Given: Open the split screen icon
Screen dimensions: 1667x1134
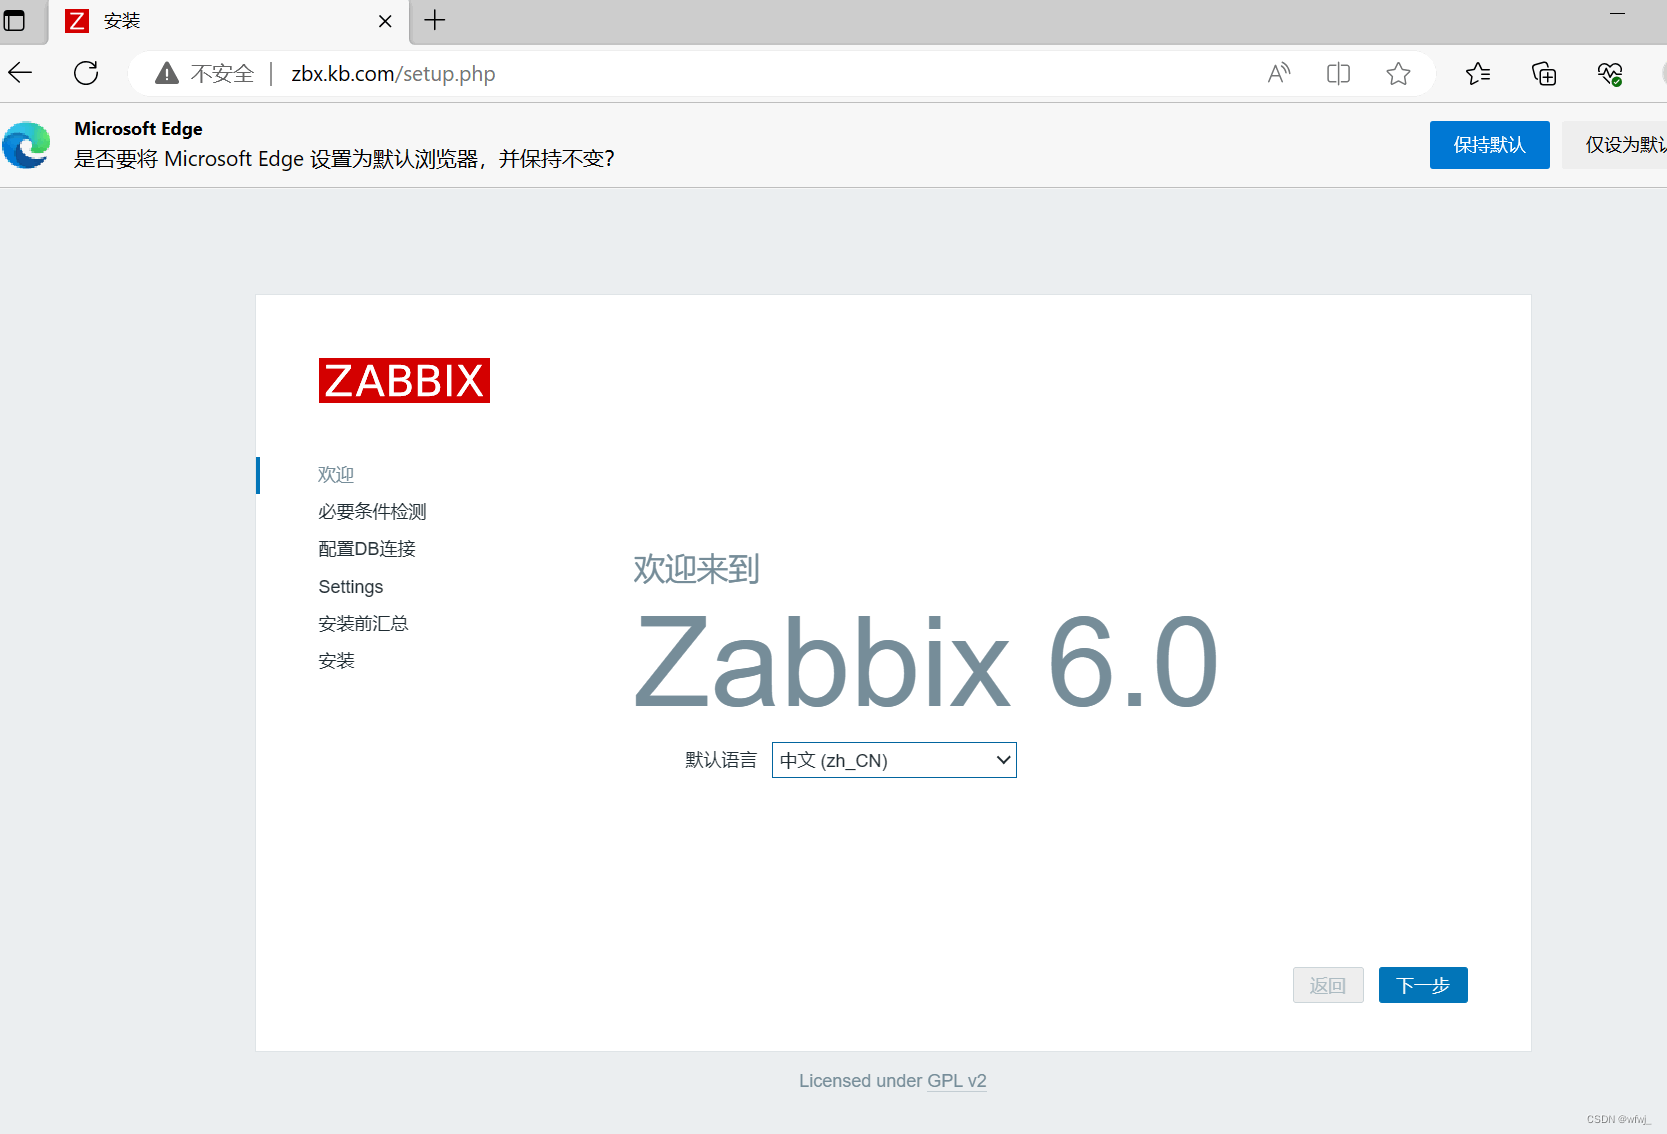Looking at the screenshot, I should [x=1338, y=73].
